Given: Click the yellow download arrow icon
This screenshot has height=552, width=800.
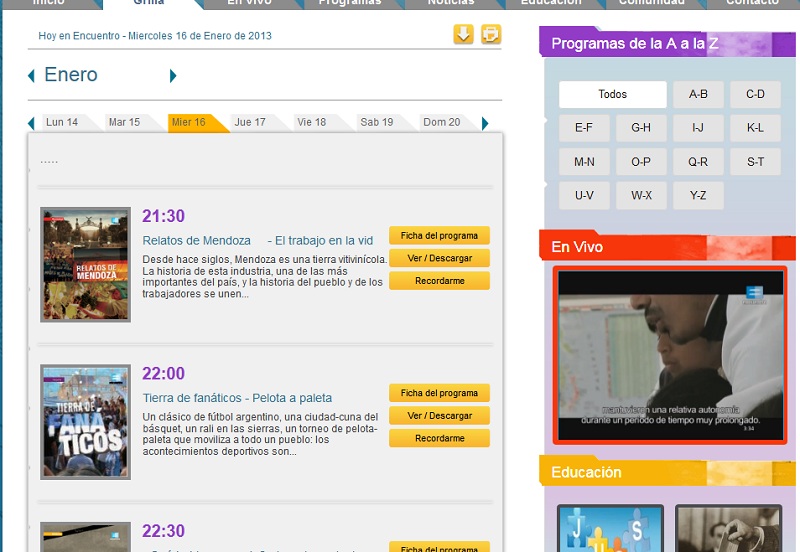Looking at the screenshot, I should click(463, 35).
